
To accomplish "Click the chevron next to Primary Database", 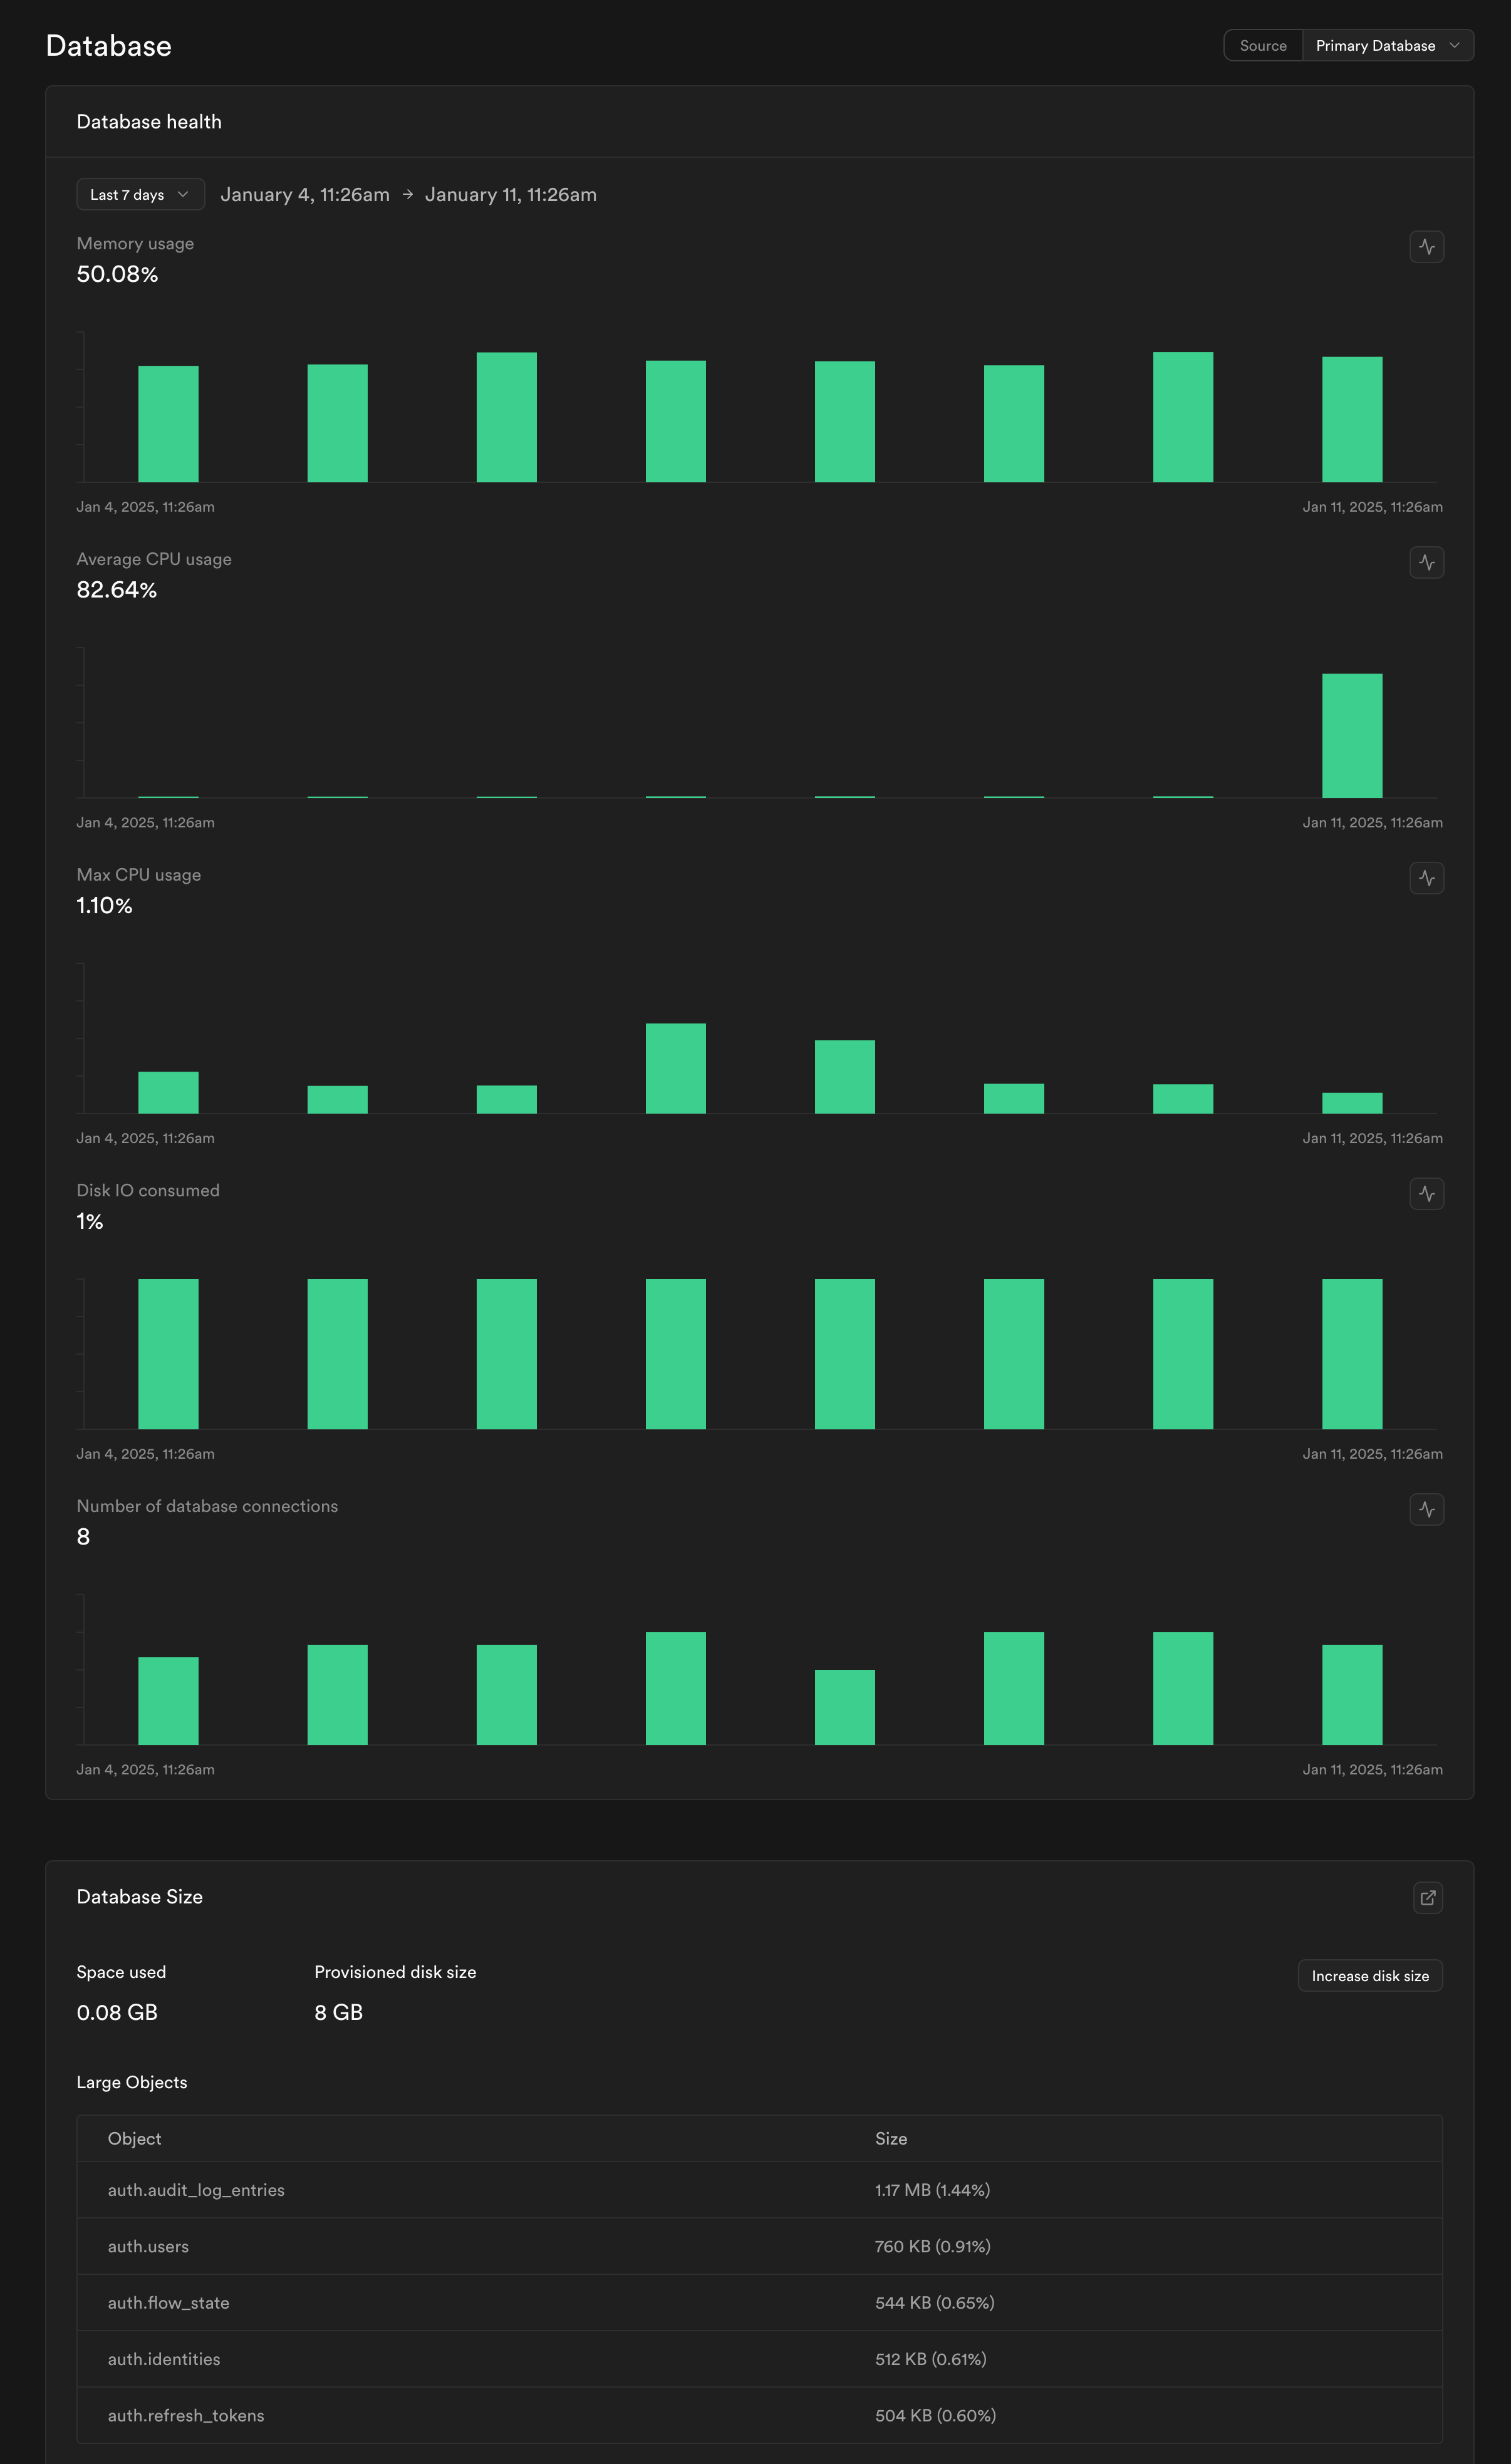I will tap(1455, 45).
